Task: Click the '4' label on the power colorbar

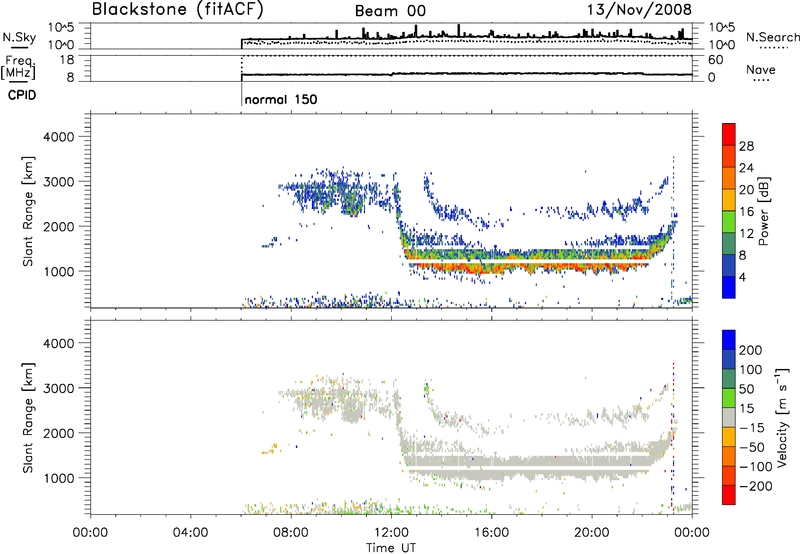Action: pyautogui.click(x=742, y=278)
